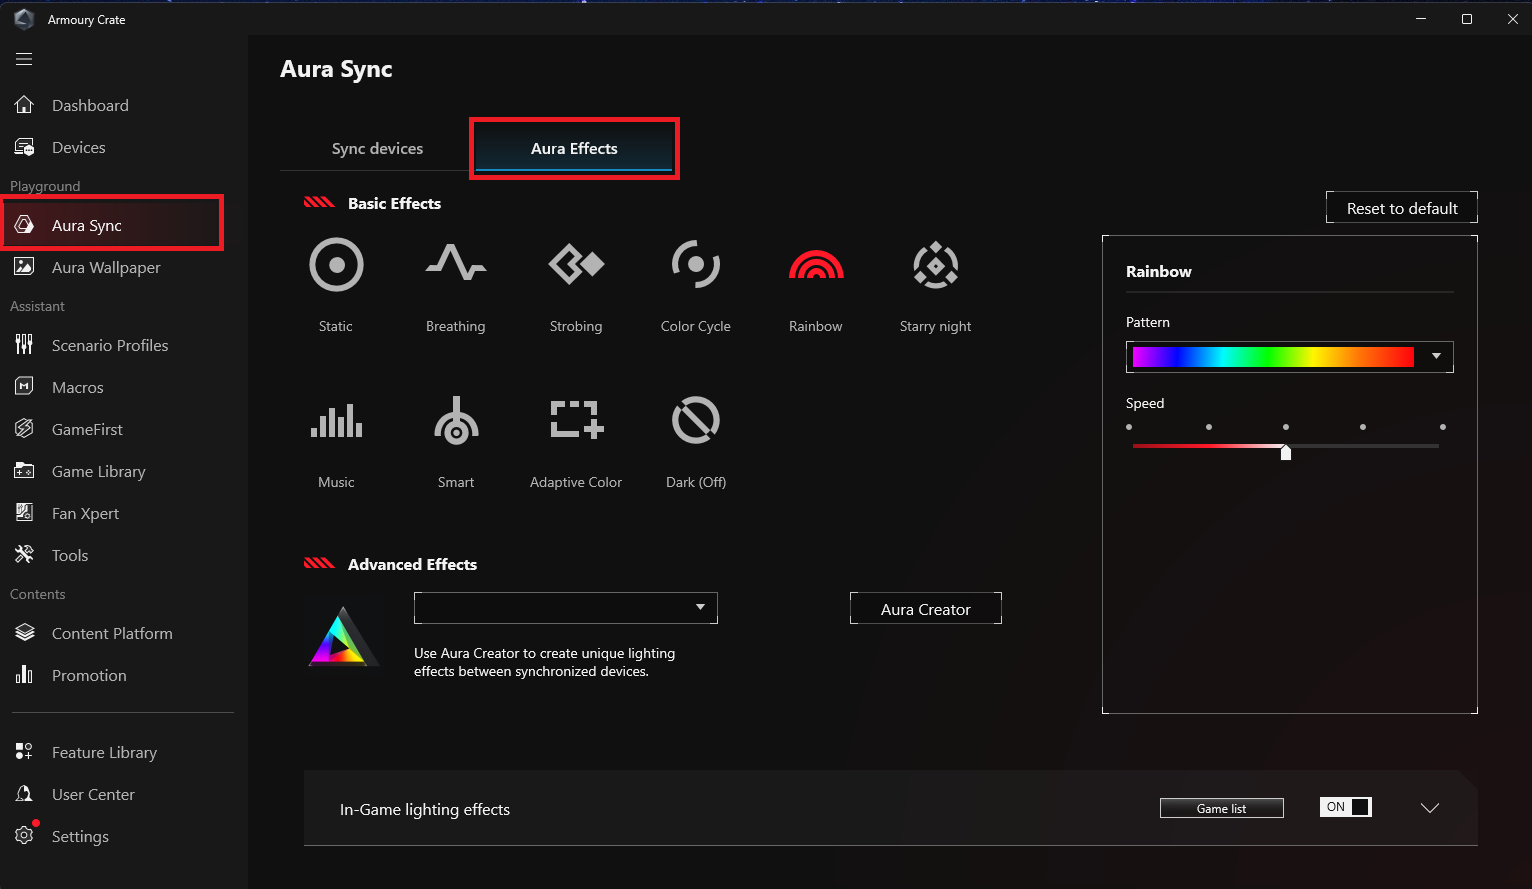Open Feature Library page
The image size is (1532, 889).
click(x=104, y=752)
